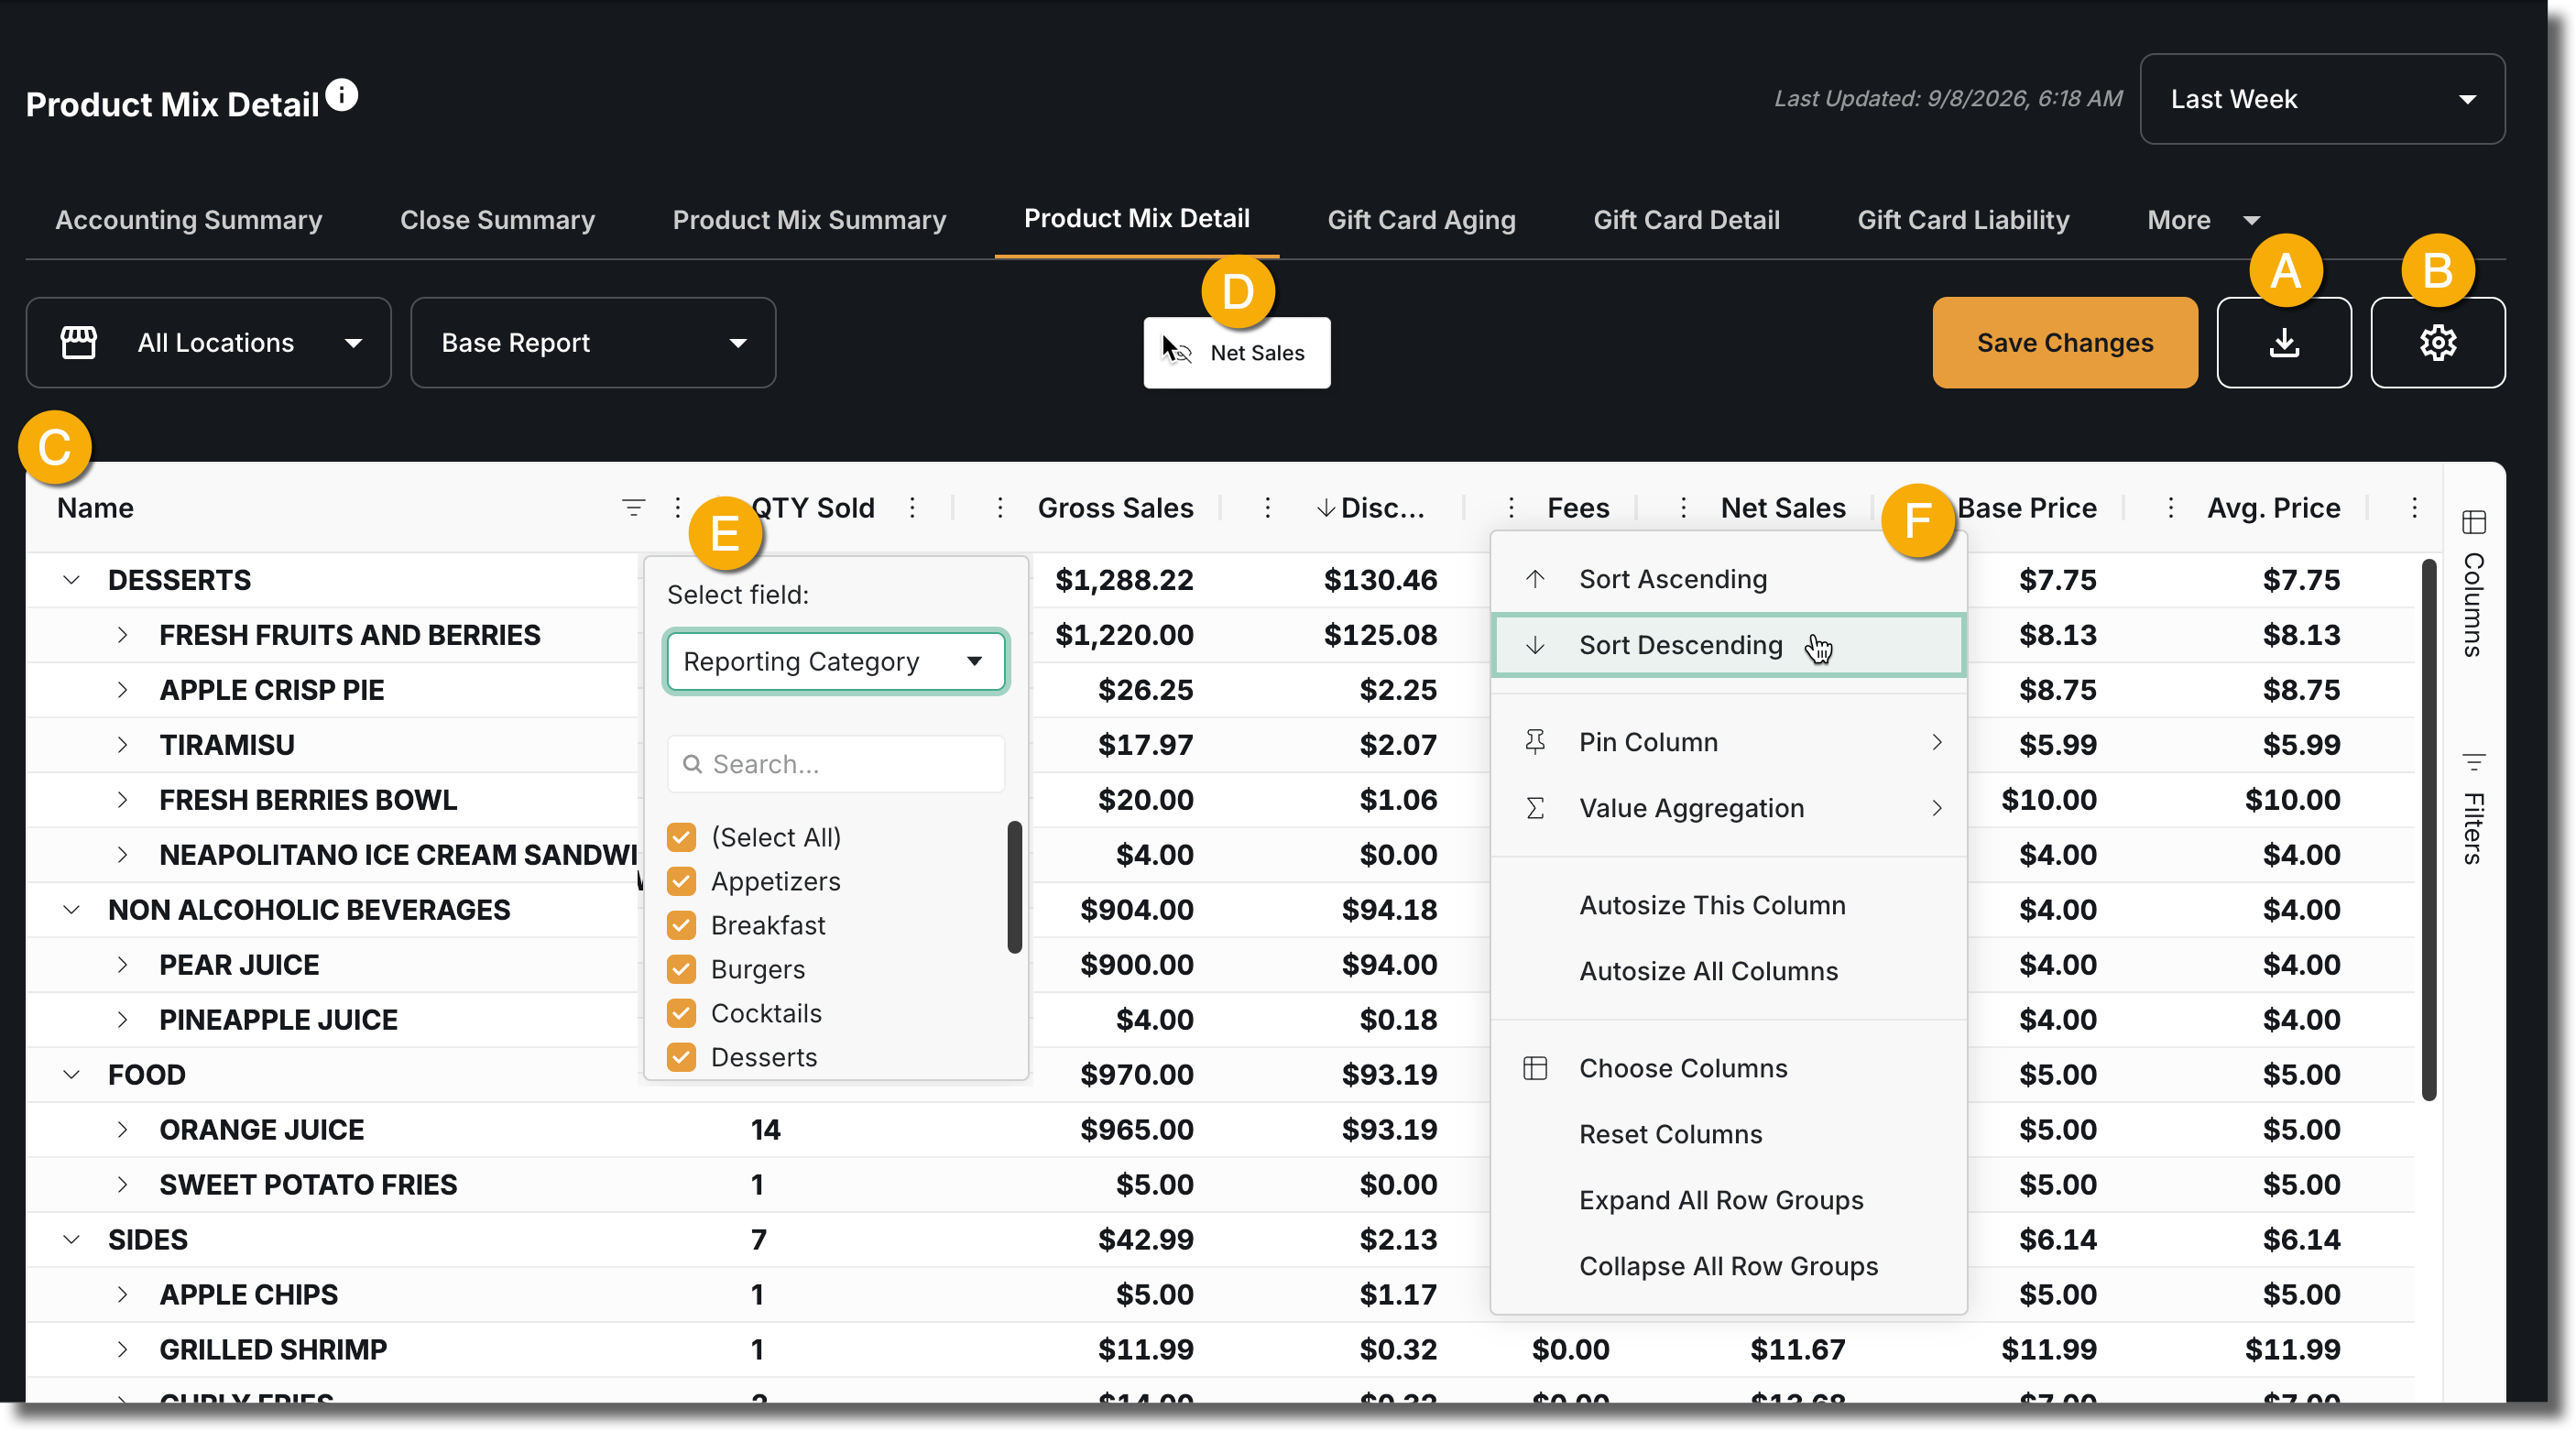Switch to the Close Summary tab

point(497,220)
